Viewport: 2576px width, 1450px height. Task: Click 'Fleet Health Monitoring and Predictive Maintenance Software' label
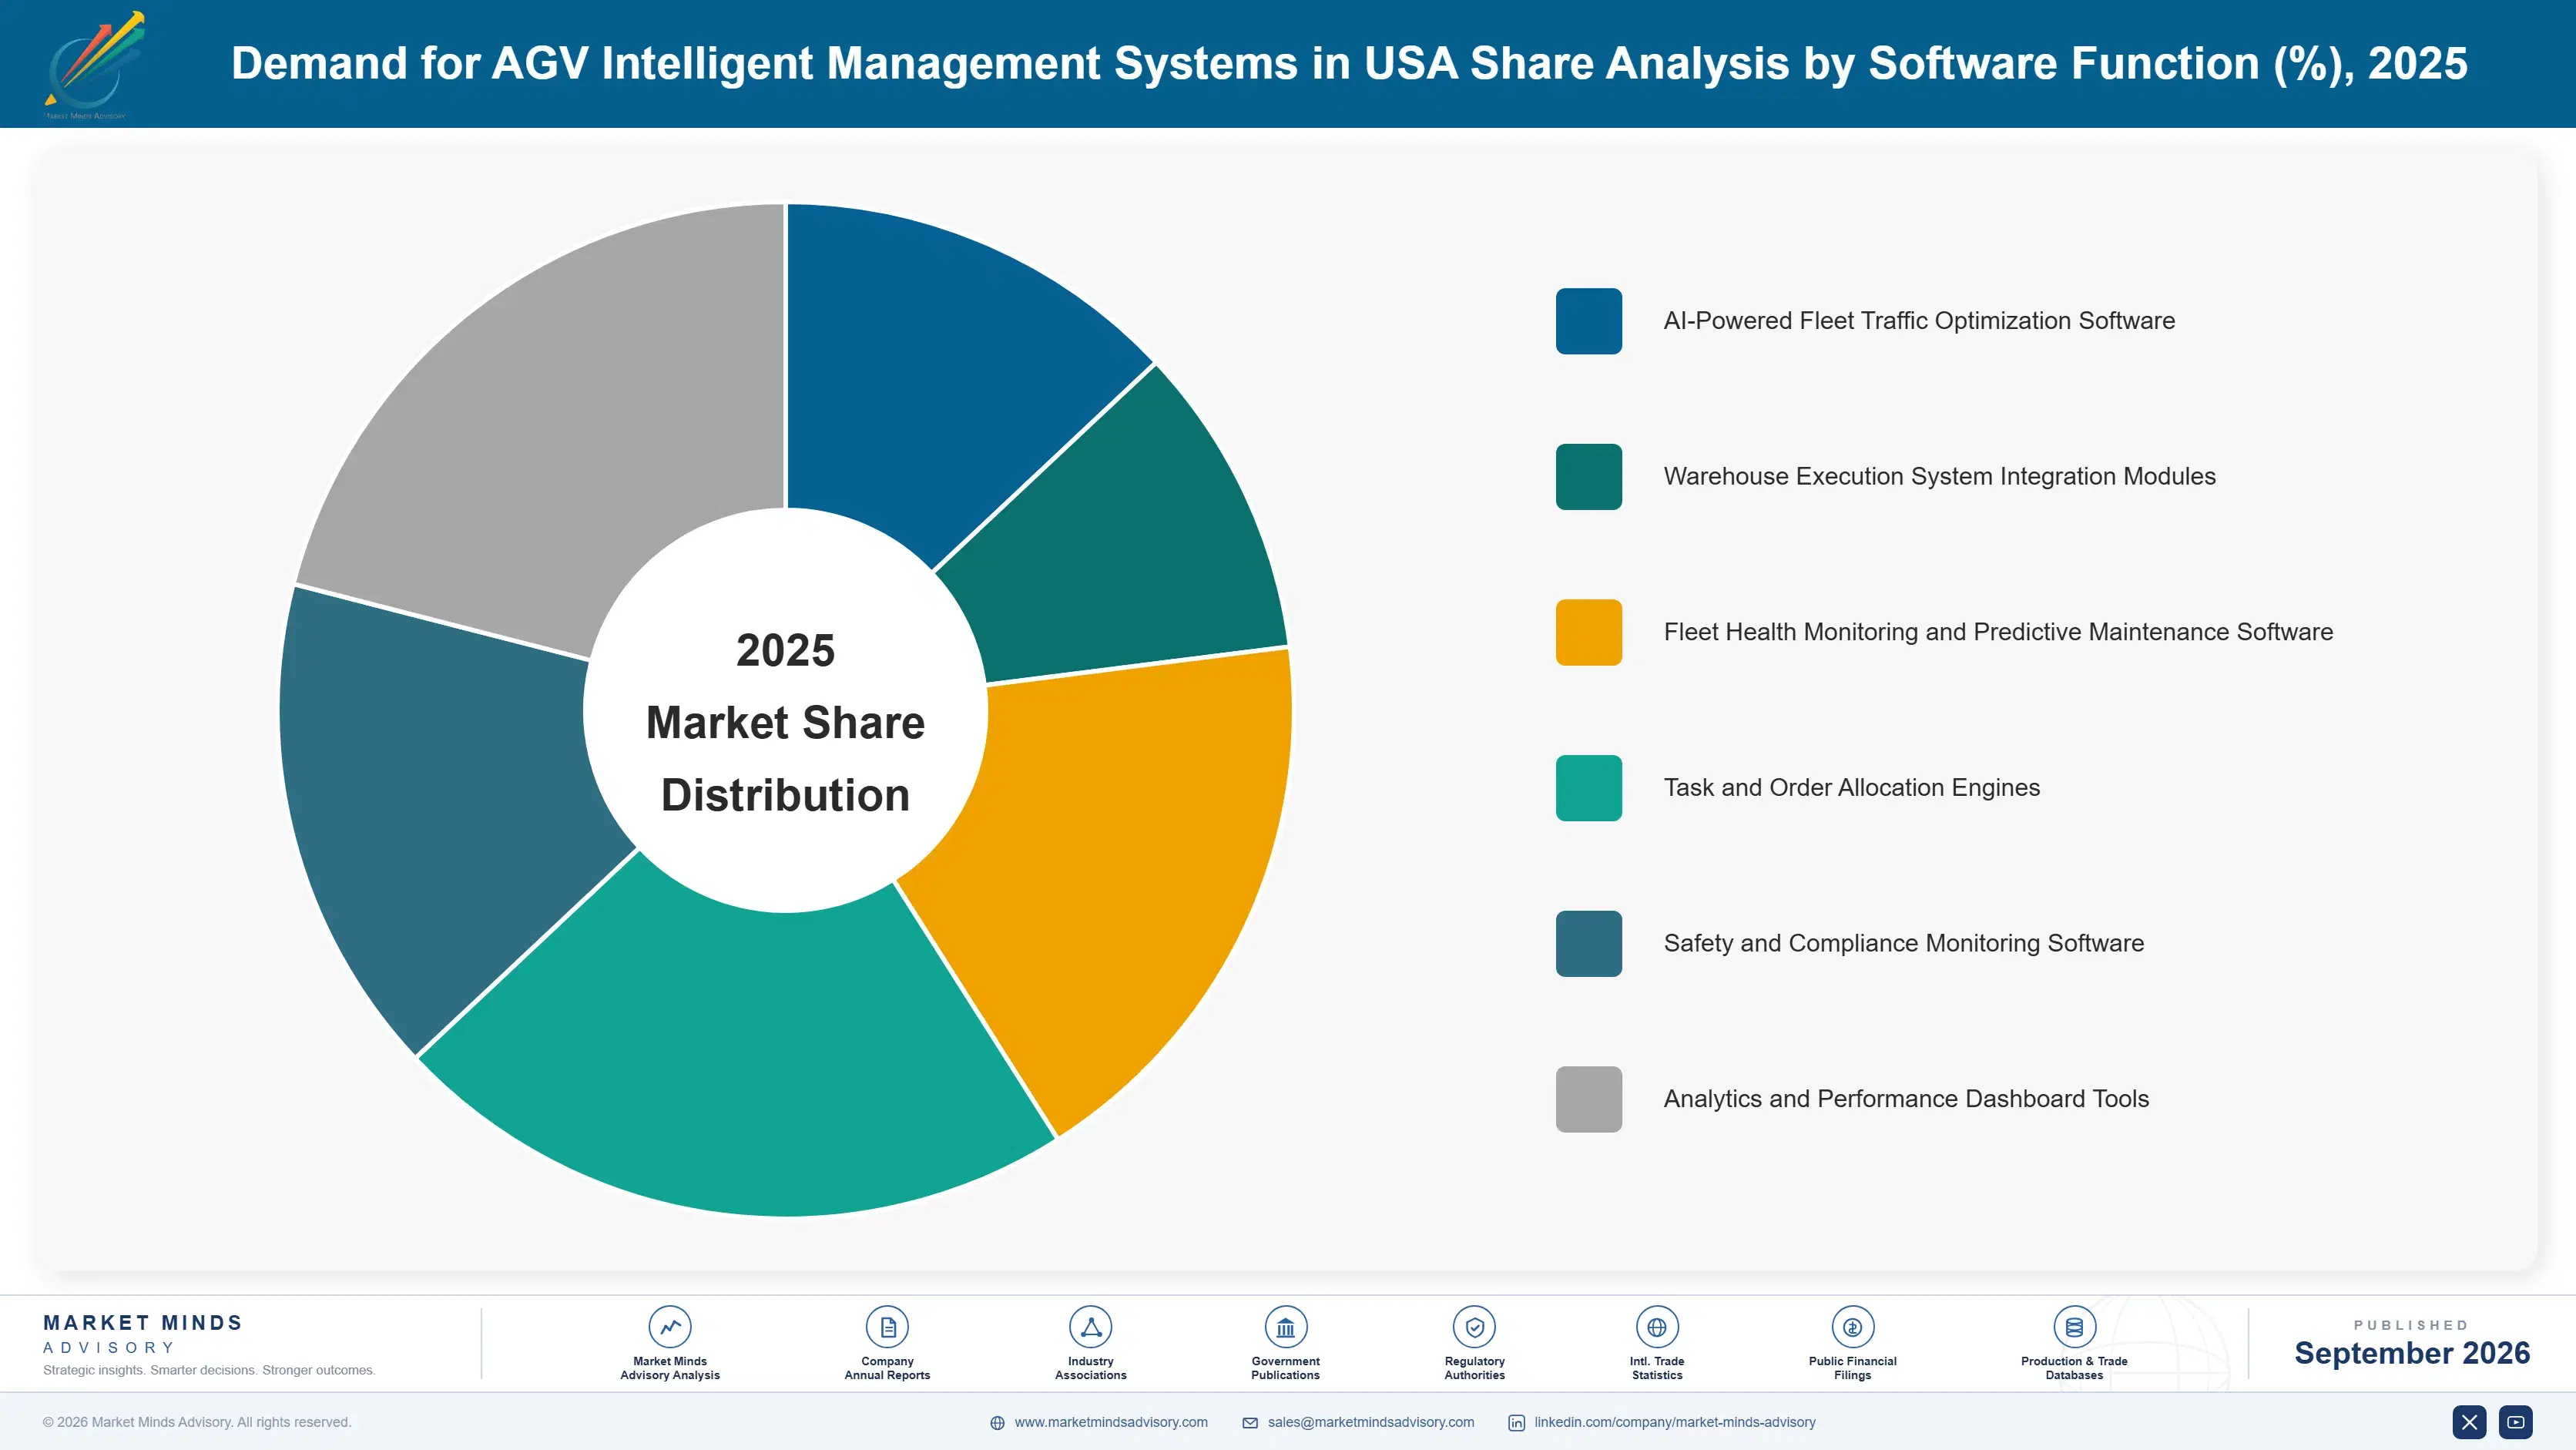1998,632
